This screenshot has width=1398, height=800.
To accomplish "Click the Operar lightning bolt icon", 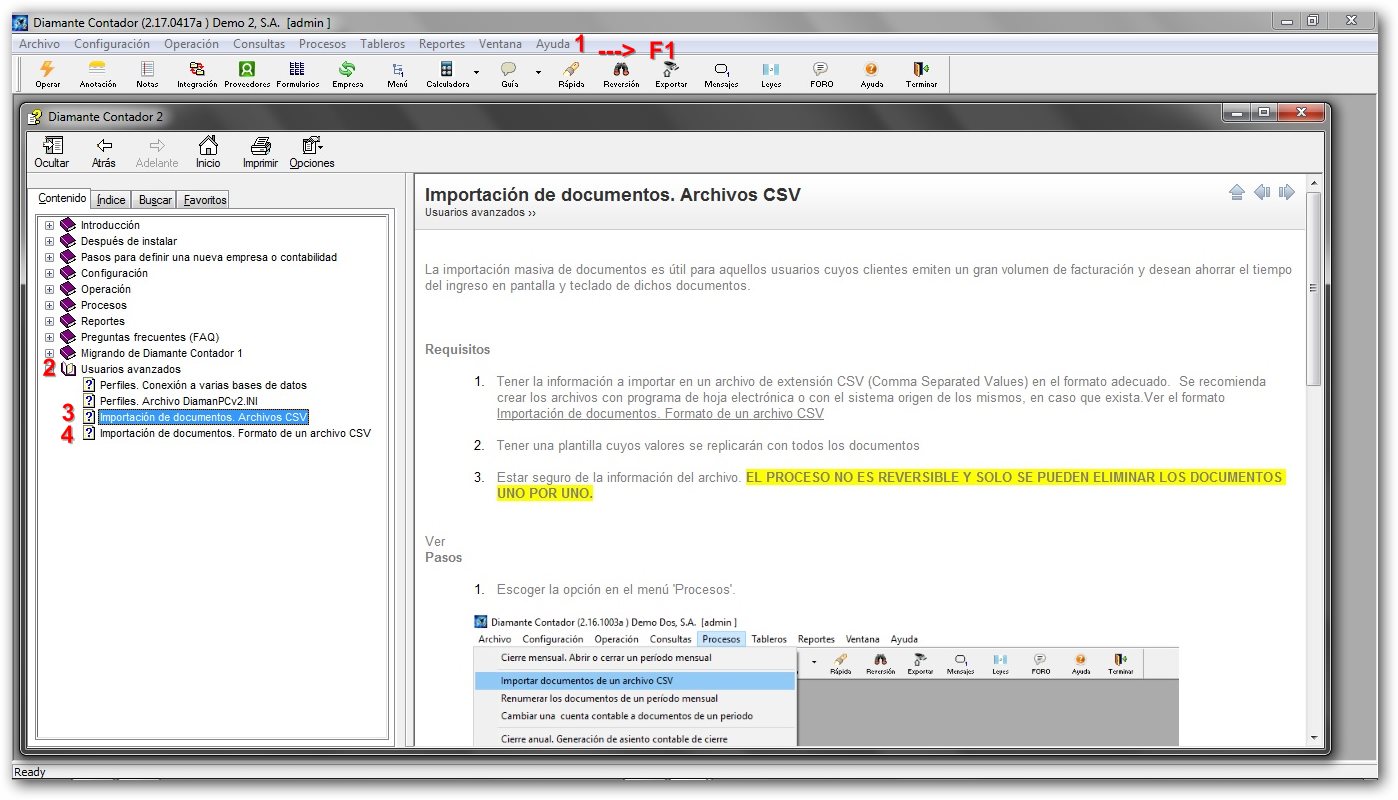I will (x=47, y=69).
